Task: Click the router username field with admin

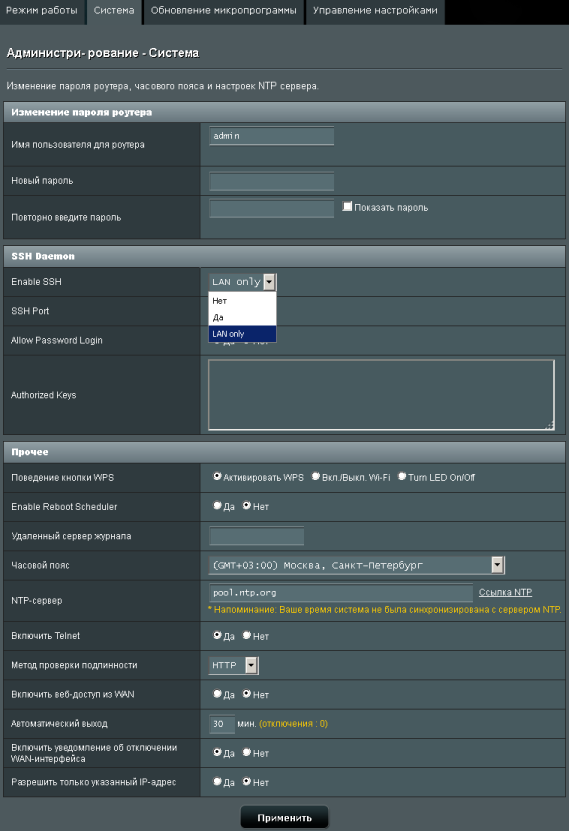Action: (271, 136)
